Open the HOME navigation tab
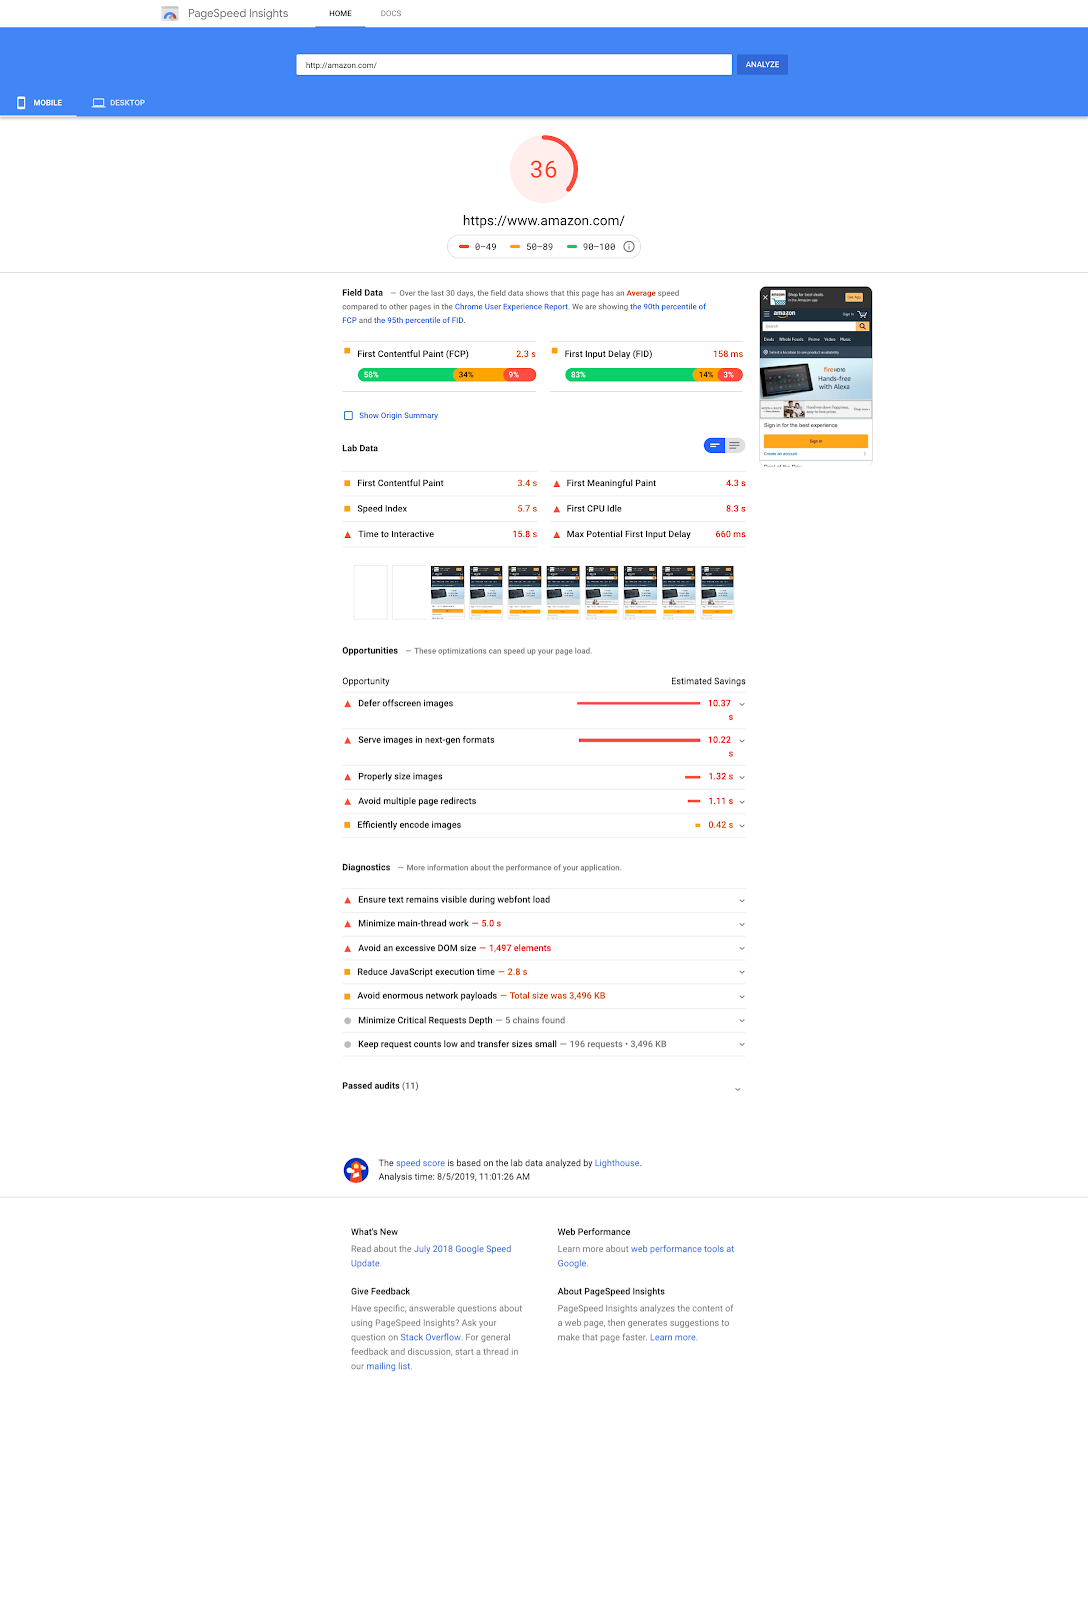Screen dimensions: 1088x1600 [340, 13]
